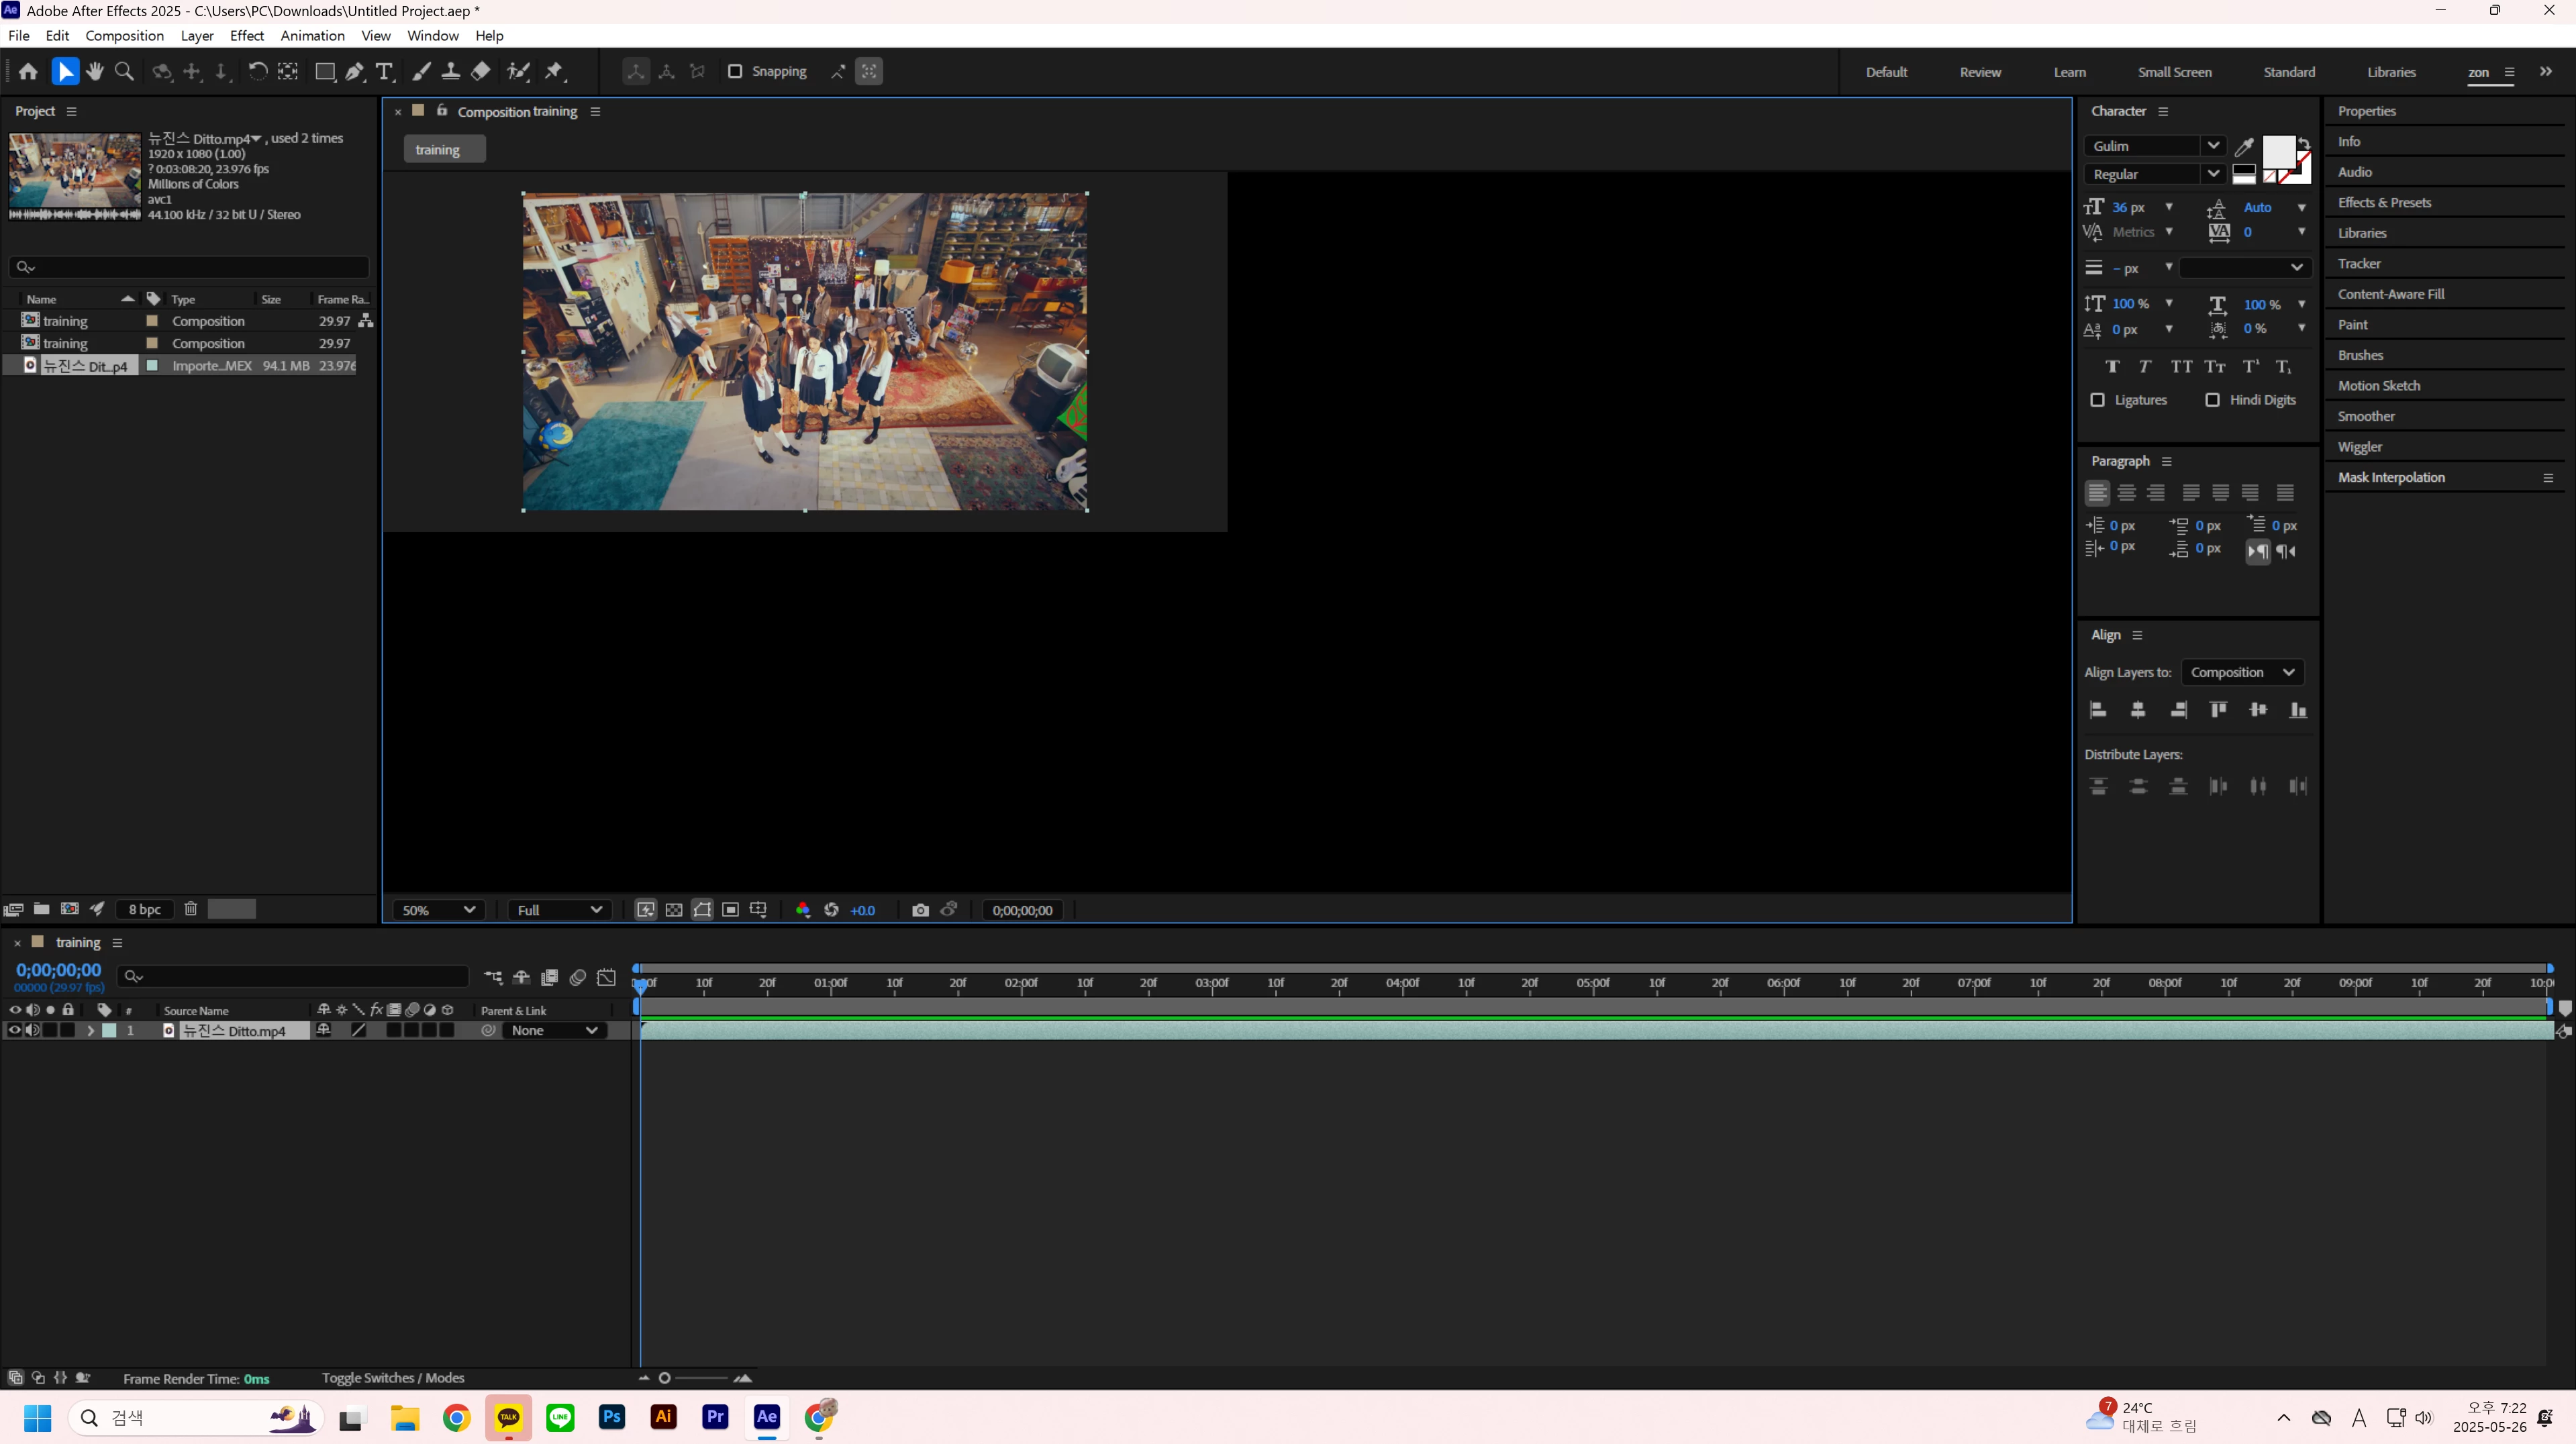The height and width of the screenshot is (1444, 2576).
Task: Click Toggle Switches / Modes button
Action: [393, 1378]
